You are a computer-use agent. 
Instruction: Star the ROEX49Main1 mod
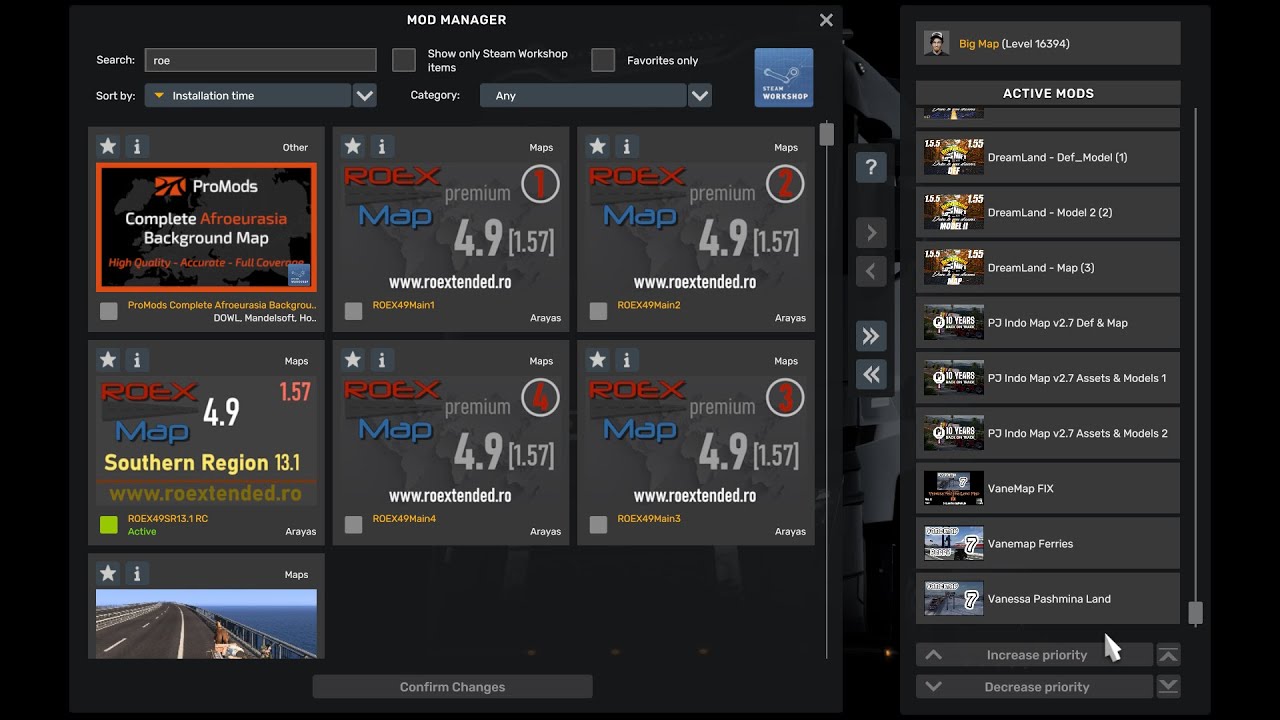pos(353,147)
